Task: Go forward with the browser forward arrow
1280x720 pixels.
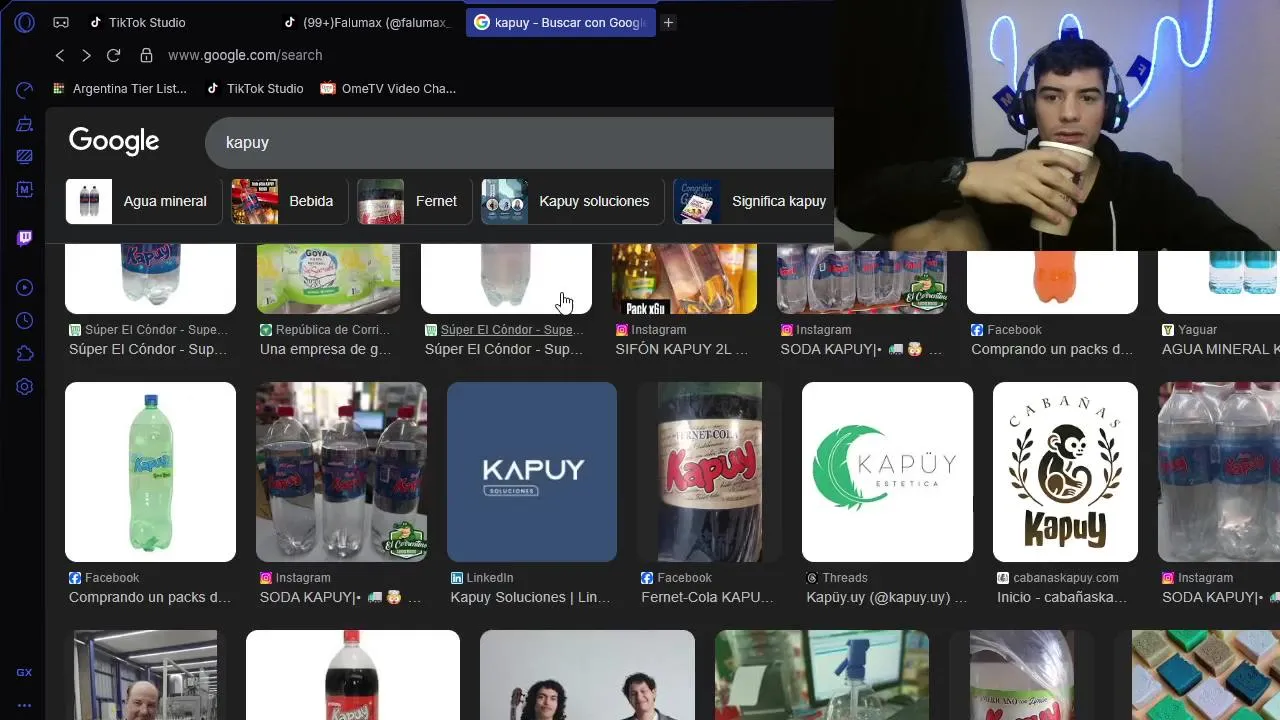Action: pyautogui.click(x=86, y=55)
